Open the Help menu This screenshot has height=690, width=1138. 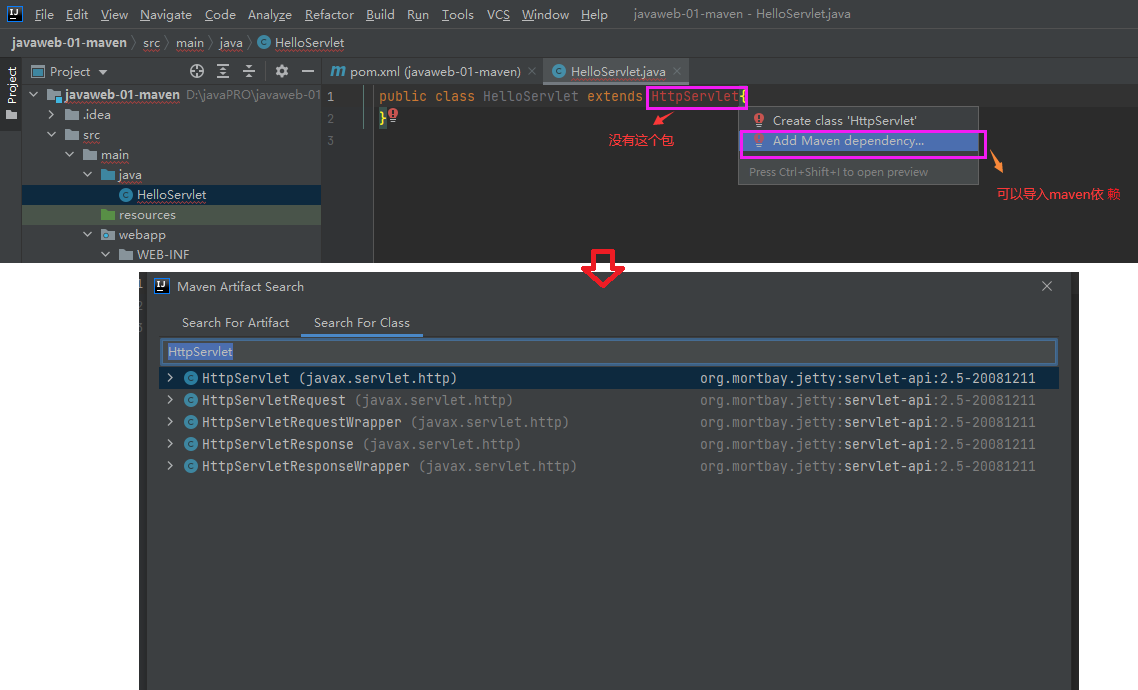[594, 15]
